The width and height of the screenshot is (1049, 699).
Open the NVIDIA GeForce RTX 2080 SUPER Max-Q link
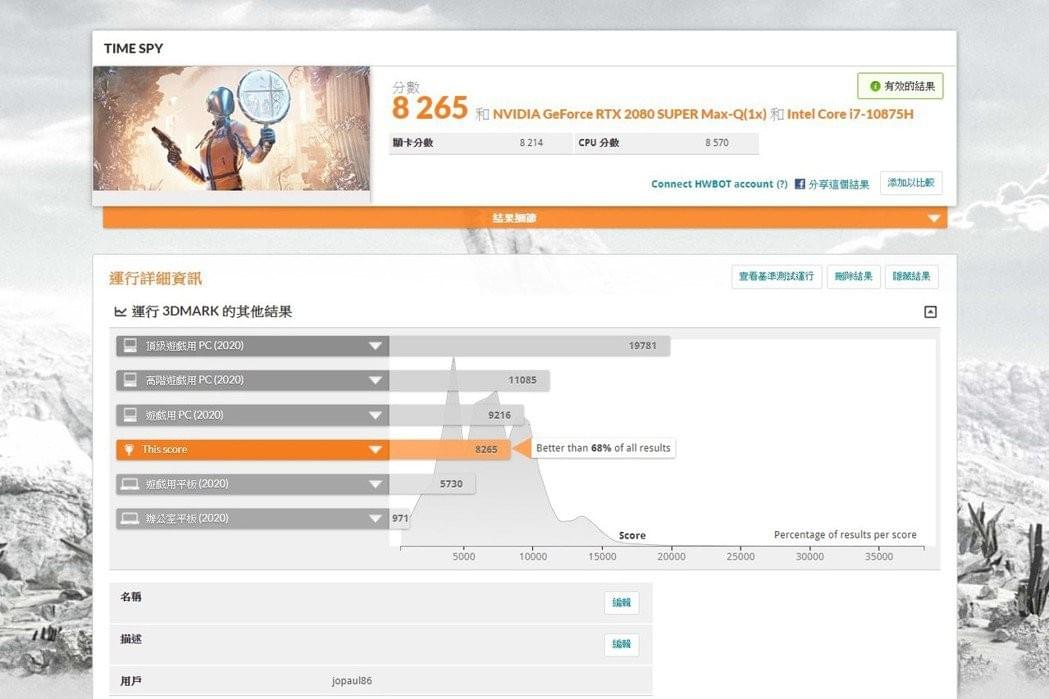pos(630,114)
